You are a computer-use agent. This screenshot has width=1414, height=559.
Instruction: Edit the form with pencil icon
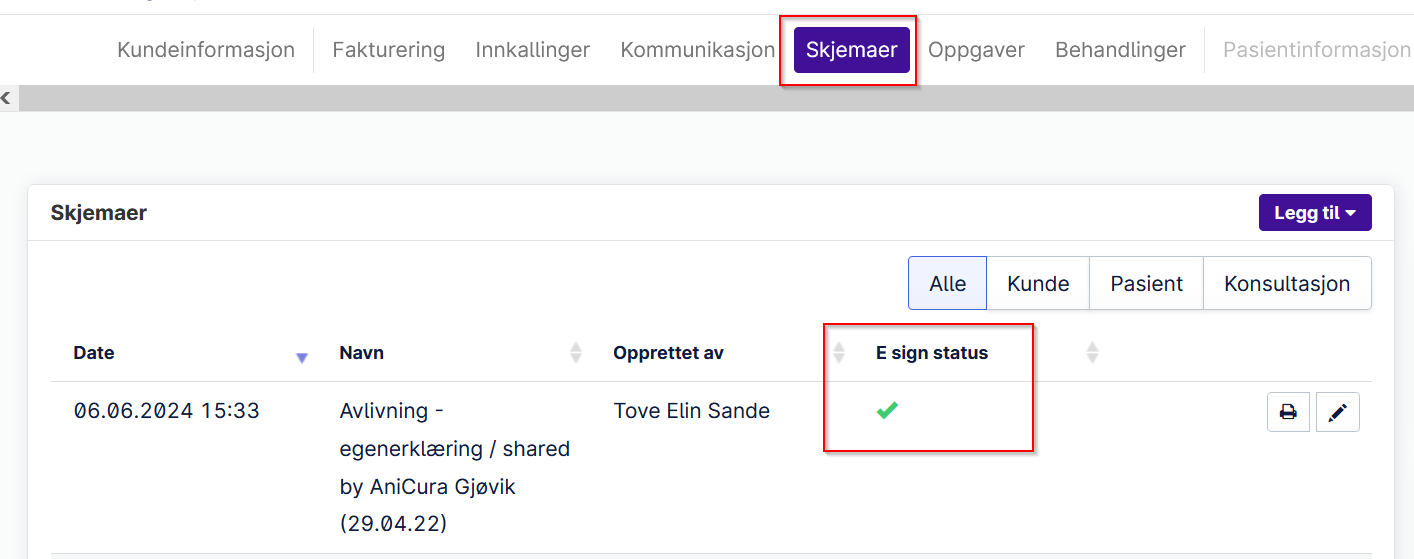click(x=1338, y=412)
